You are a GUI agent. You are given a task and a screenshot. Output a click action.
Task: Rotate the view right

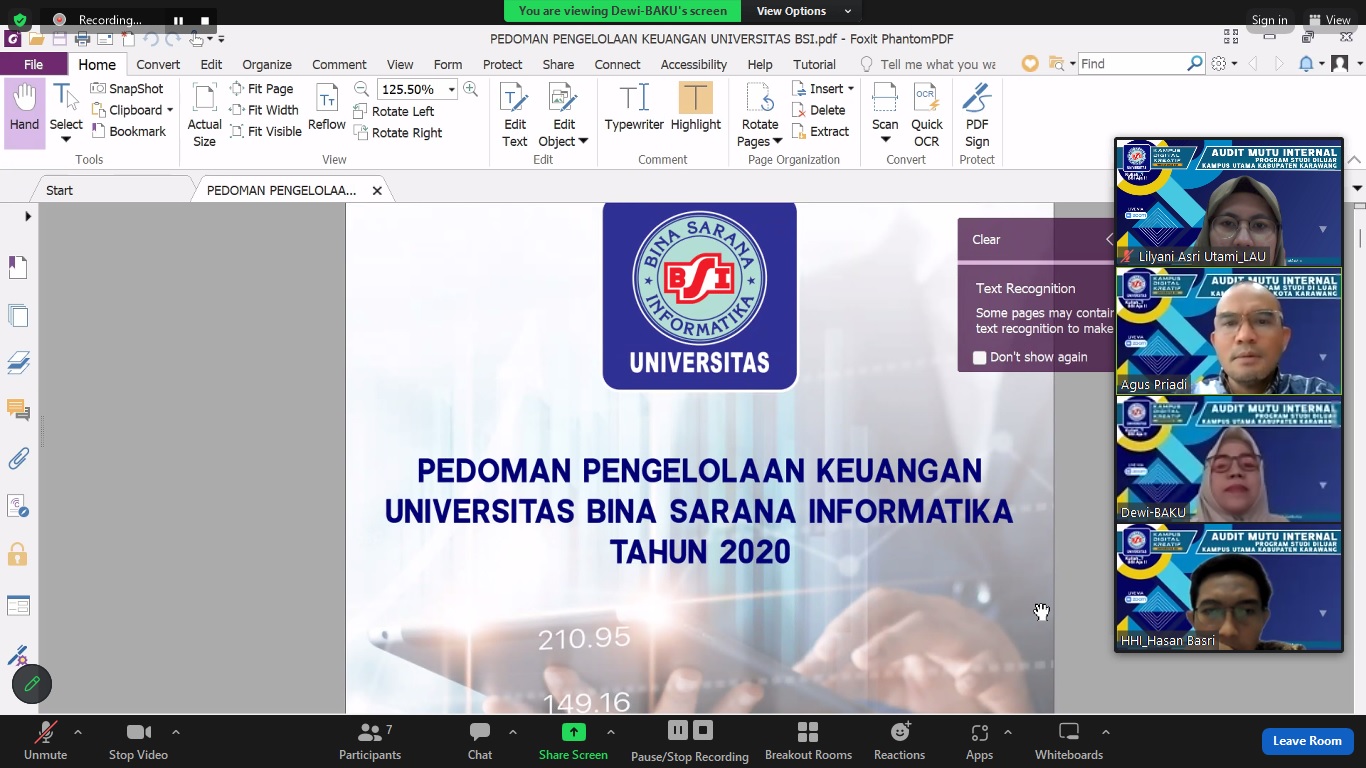(x=398, y=132)
